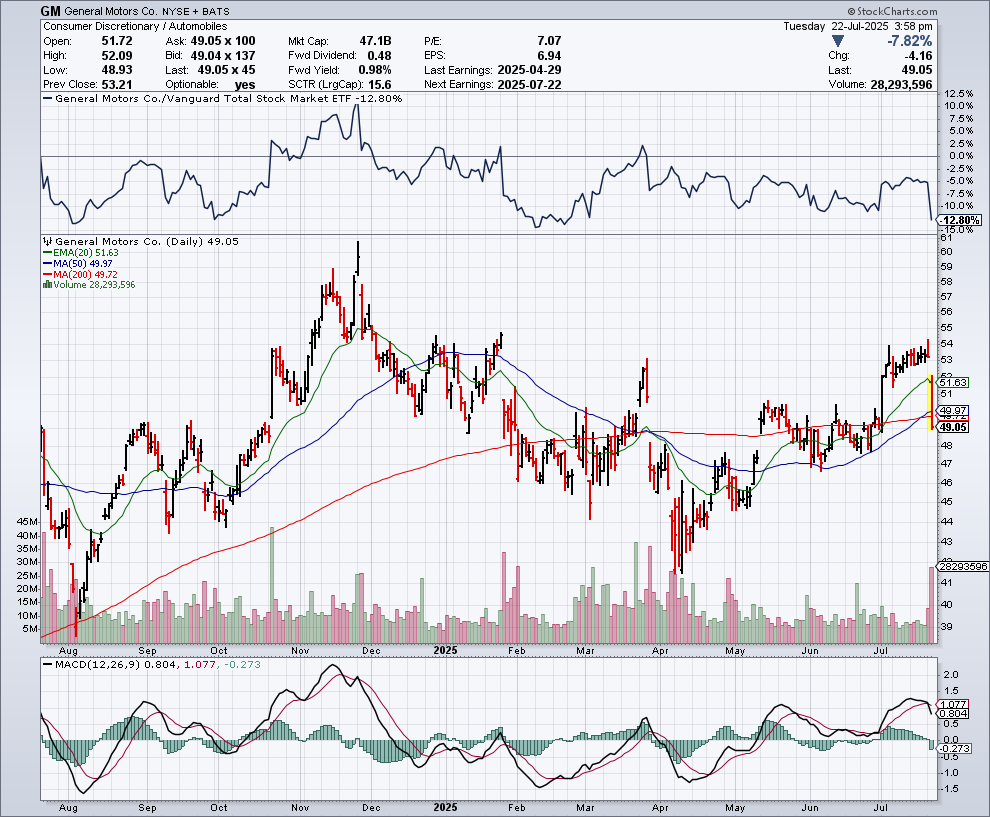Click the 0.804 MACD tag on the axis
This screenshot has width=990, height=817.
[x=953, y=713]
